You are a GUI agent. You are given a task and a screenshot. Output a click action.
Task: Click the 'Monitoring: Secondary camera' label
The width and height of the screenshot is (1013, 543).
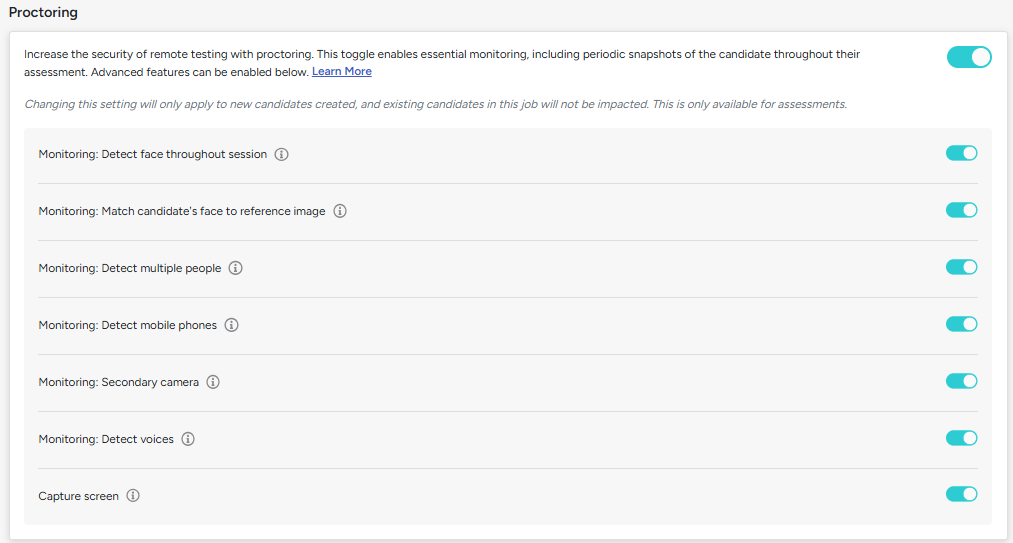pyautogui.click(x=119, y=382)
